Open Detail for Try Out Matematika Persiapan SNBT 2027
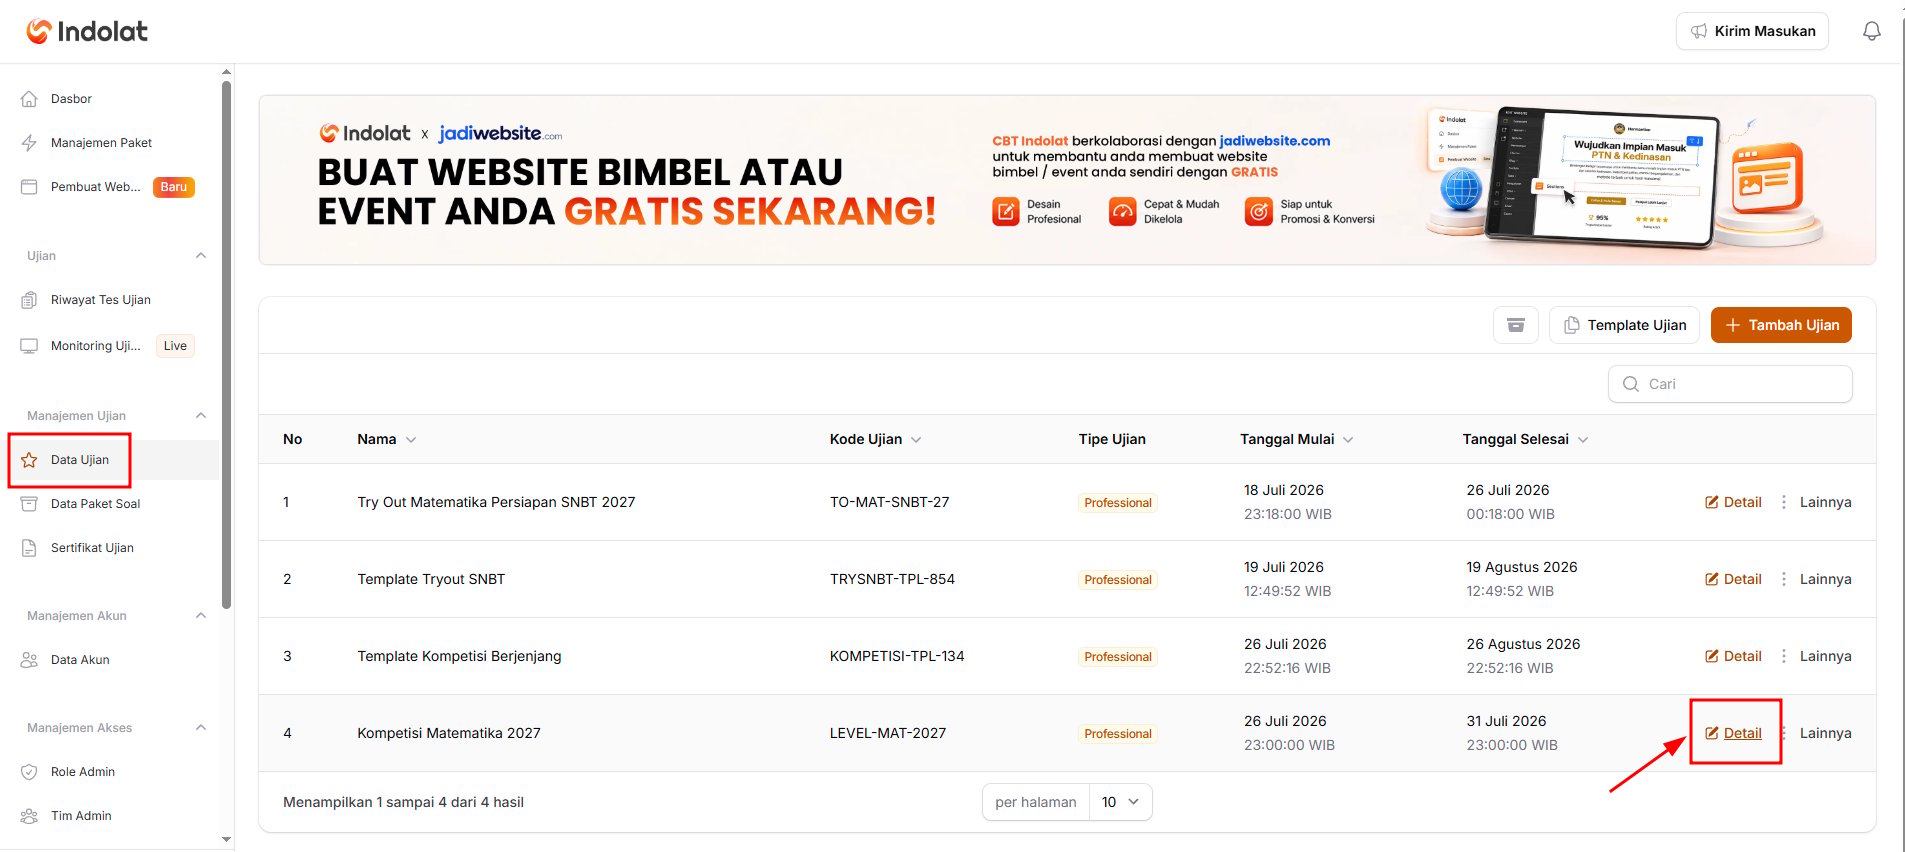The image size is (1905, 852). [x=1733, y=502]
